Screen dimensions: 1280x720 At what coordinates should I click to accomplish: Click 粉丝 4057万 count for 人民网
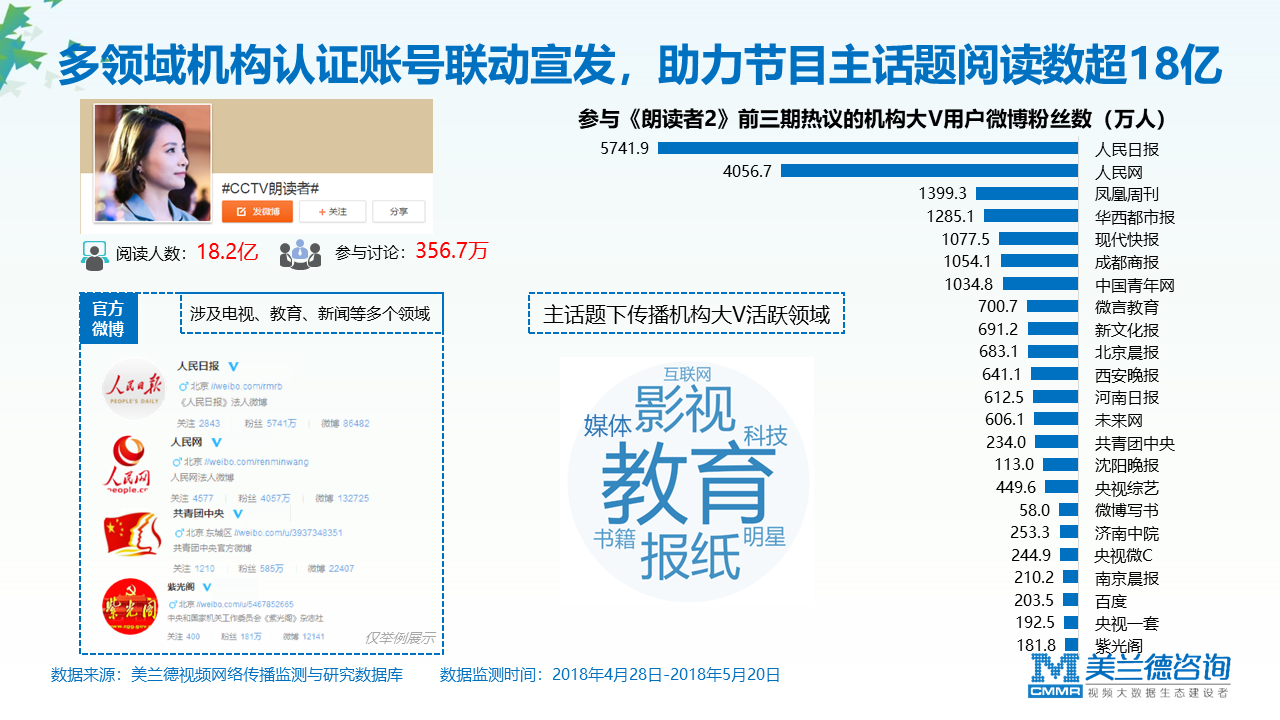[265, 498]
